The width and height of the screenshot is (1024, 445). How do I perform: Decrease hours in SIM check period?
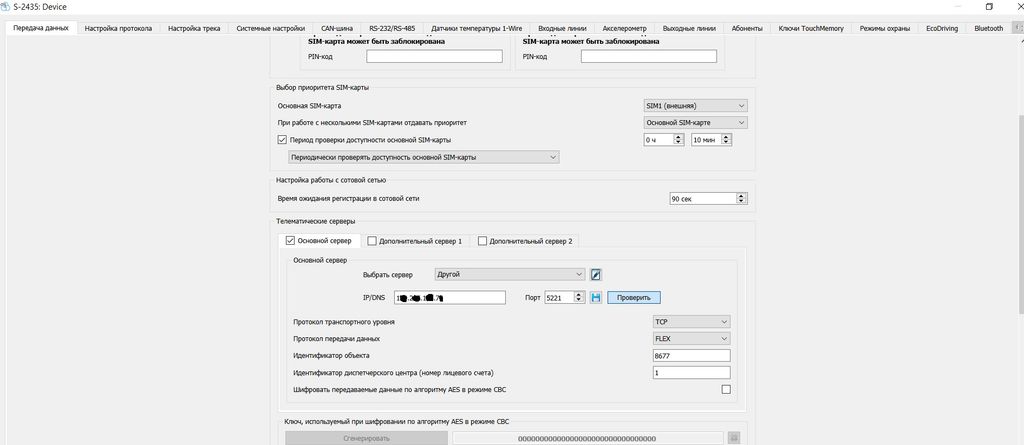679,142
